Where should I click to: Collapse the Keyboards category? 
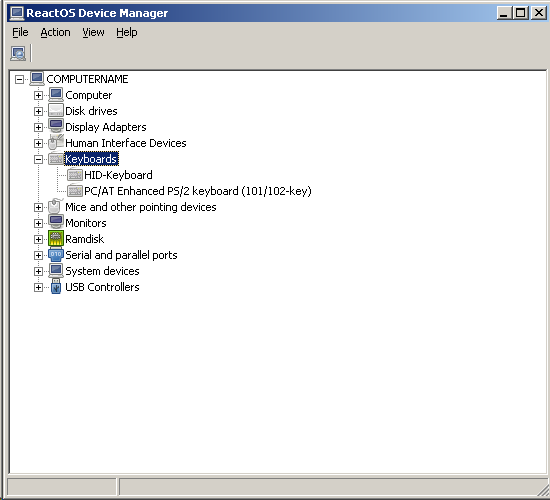tap(39, 159)
